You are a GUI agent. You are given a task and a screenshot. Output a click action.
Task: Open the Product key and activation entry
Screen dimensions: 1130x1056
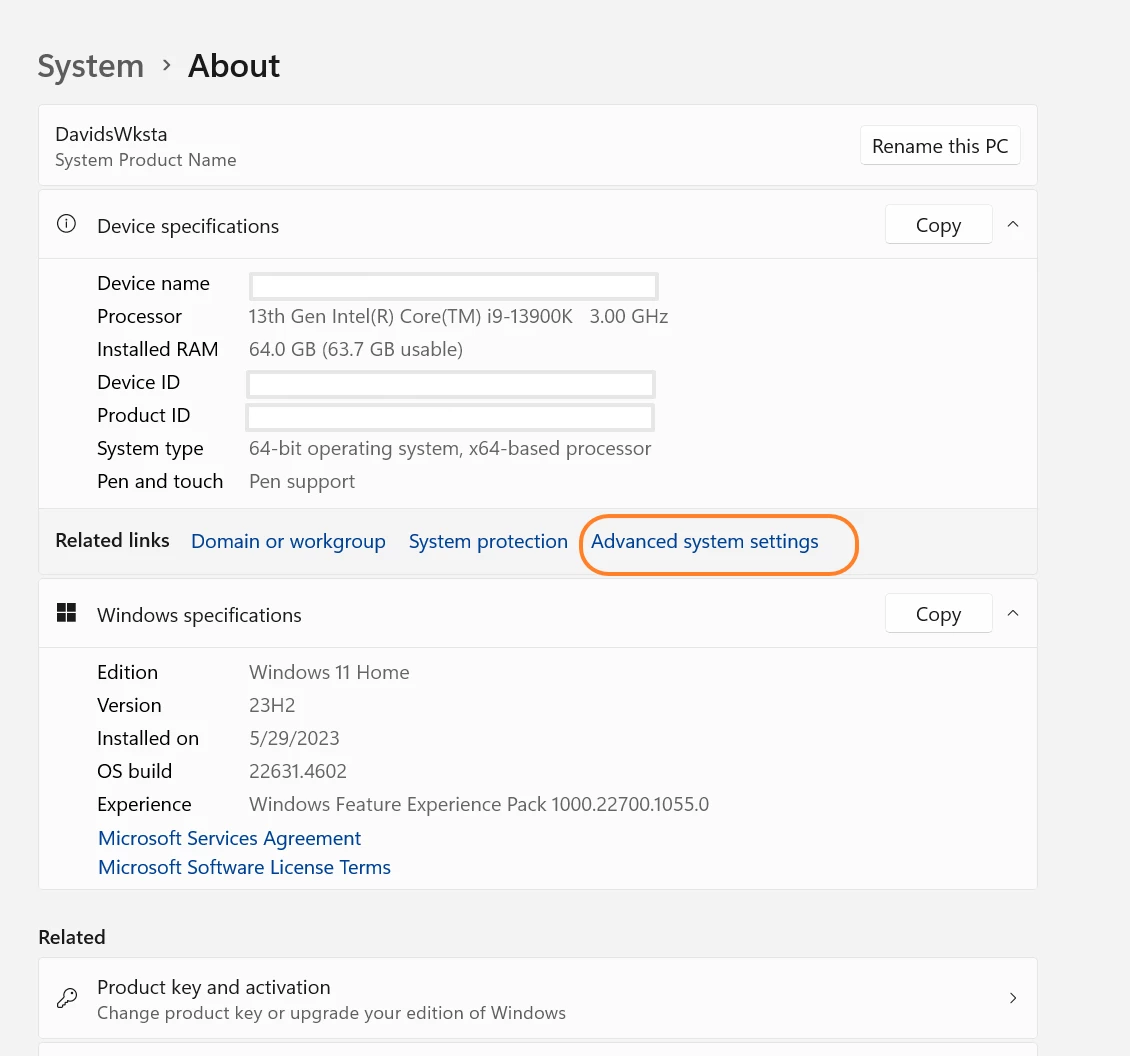[538, 998]
